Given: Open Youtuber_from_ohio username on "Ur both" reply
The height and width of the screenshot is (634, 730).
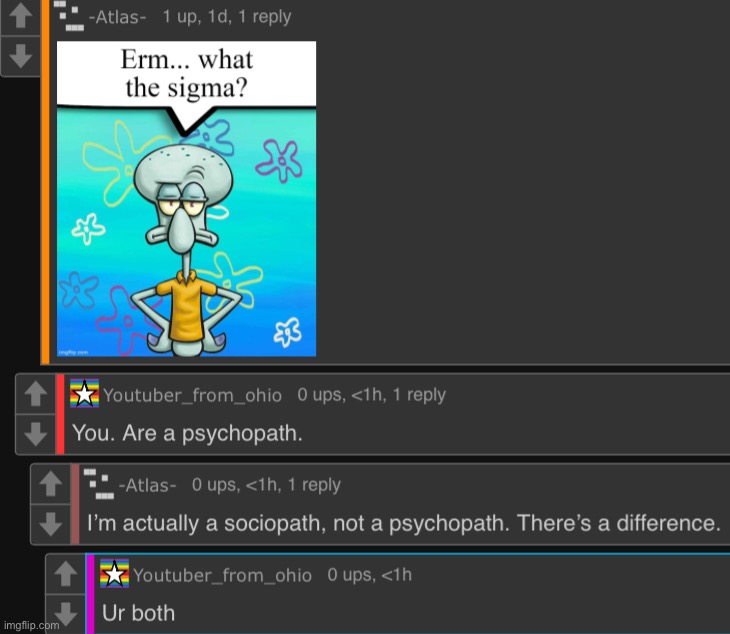Looking at the screenshot, I should click(222, 575).
